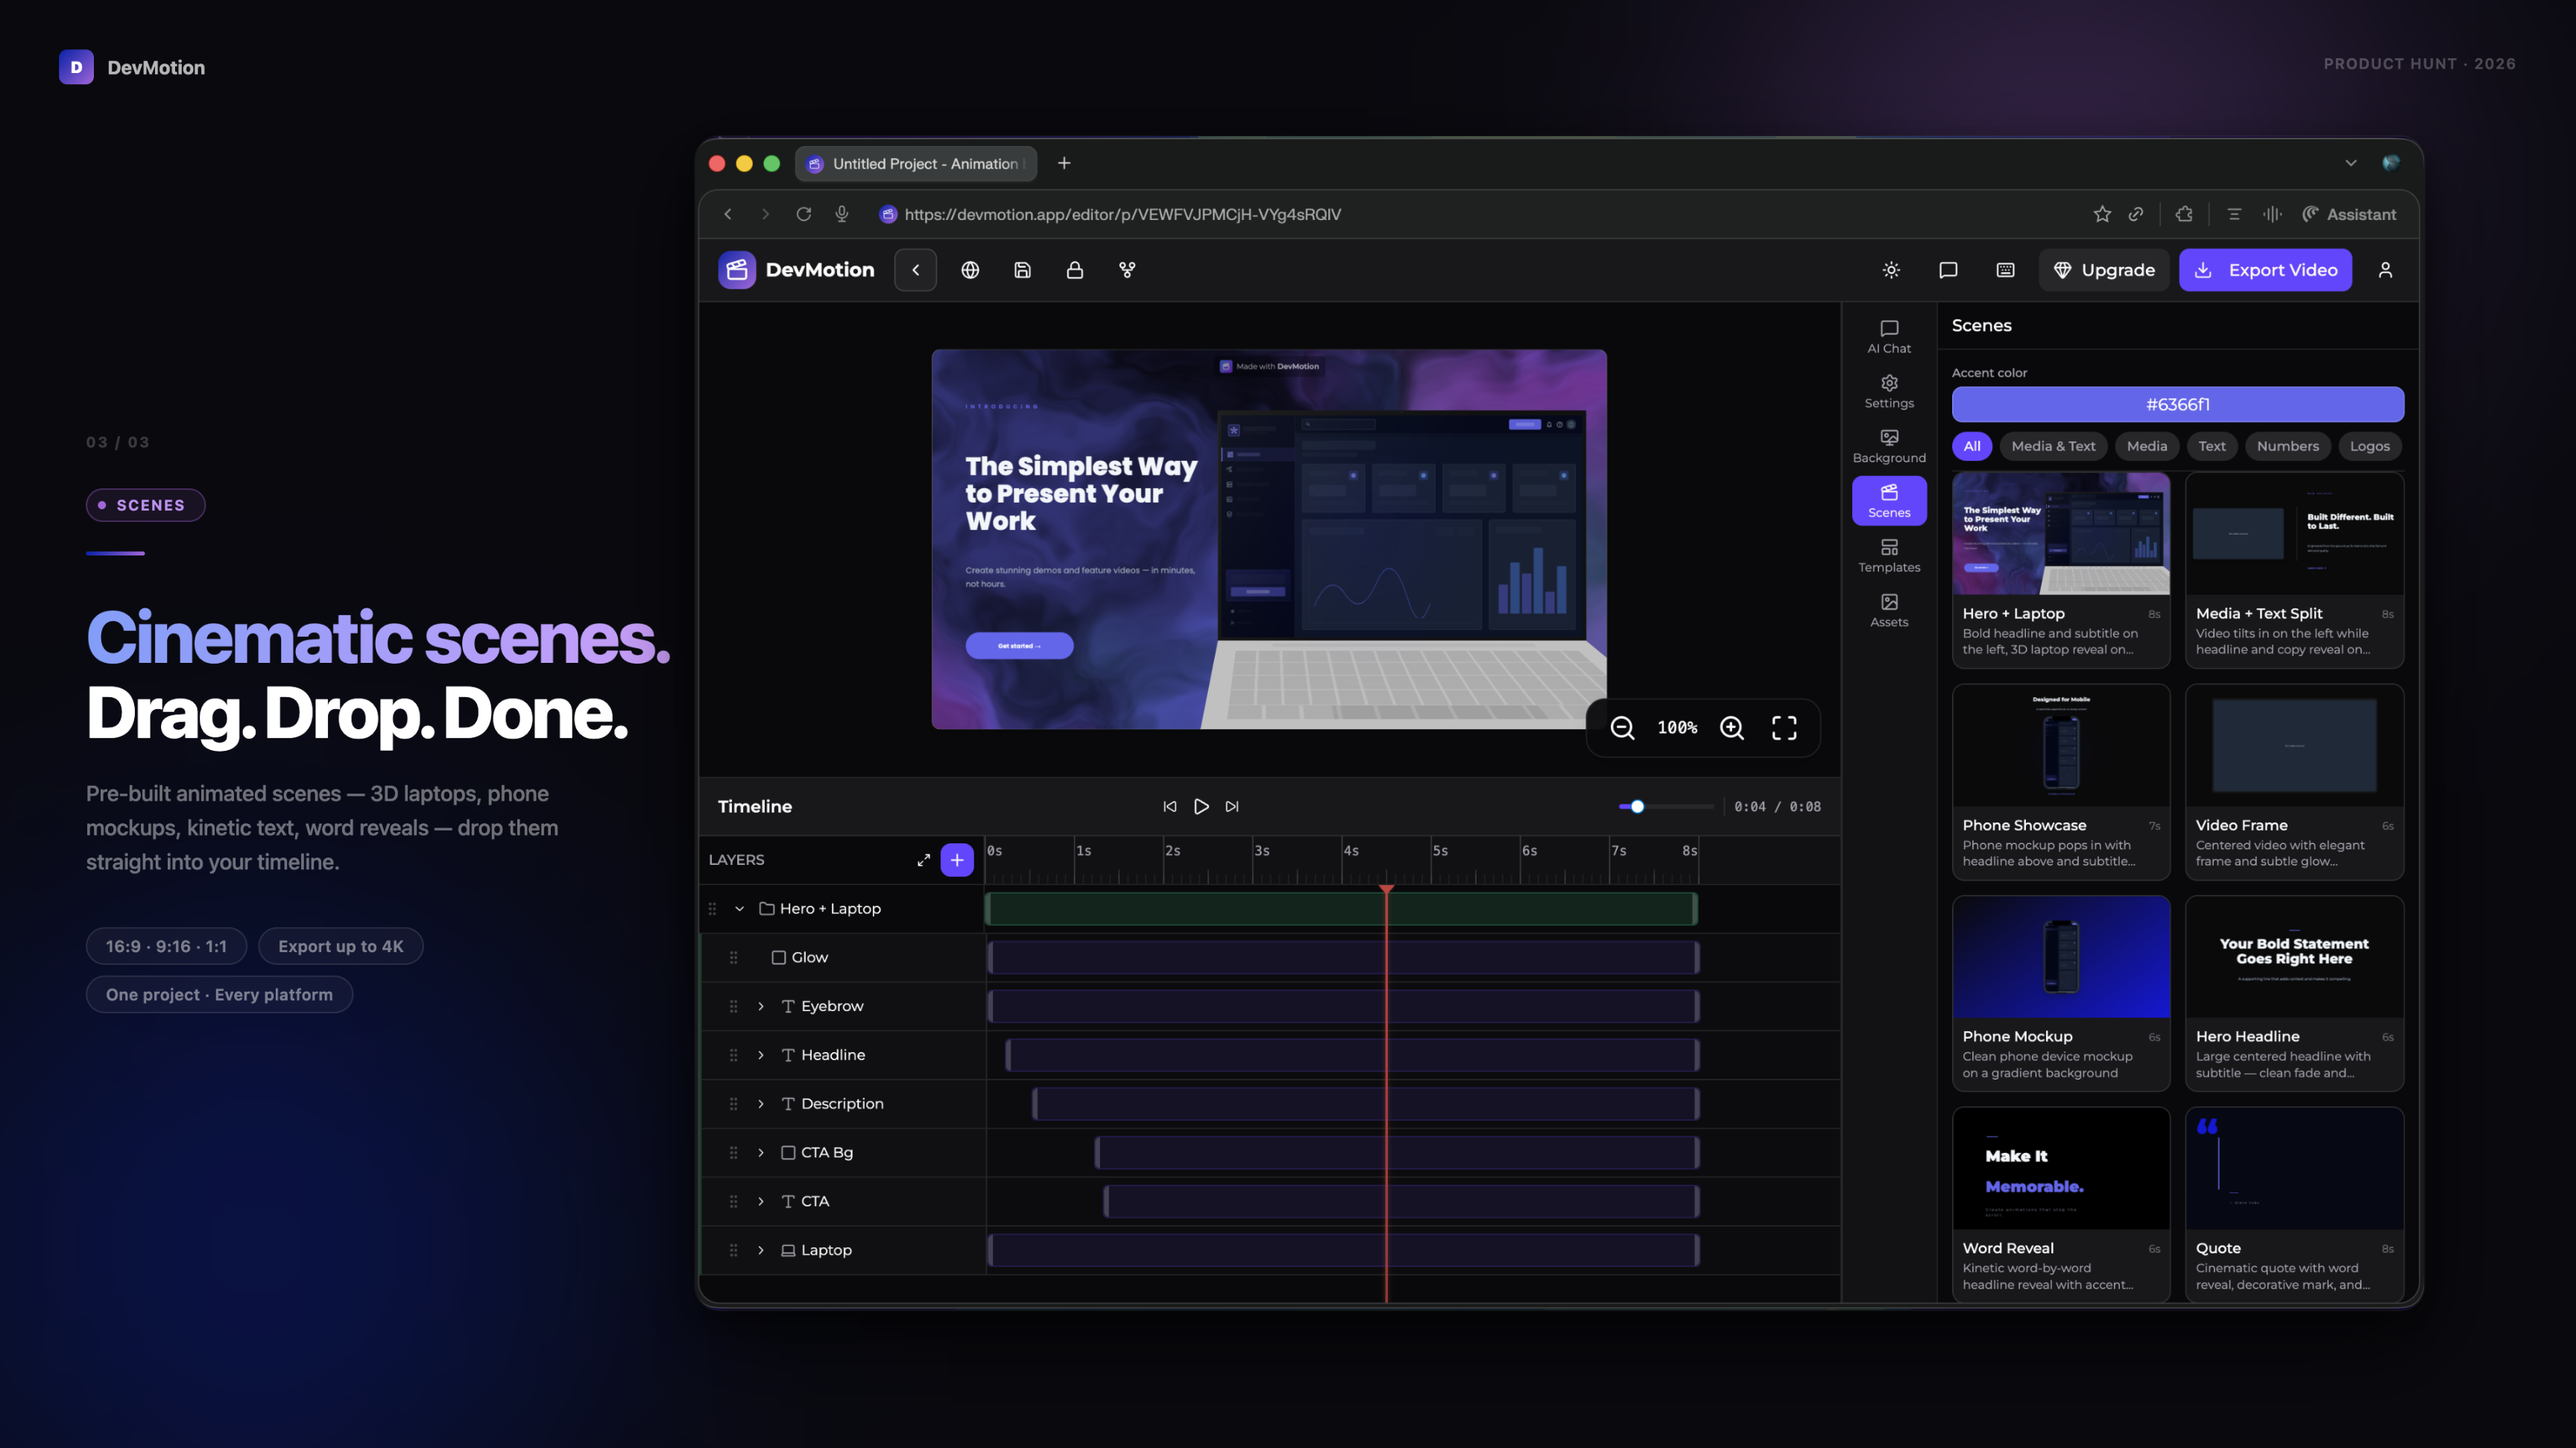Open the AI Chat panel
2576x1448 pixels.
1889,336
